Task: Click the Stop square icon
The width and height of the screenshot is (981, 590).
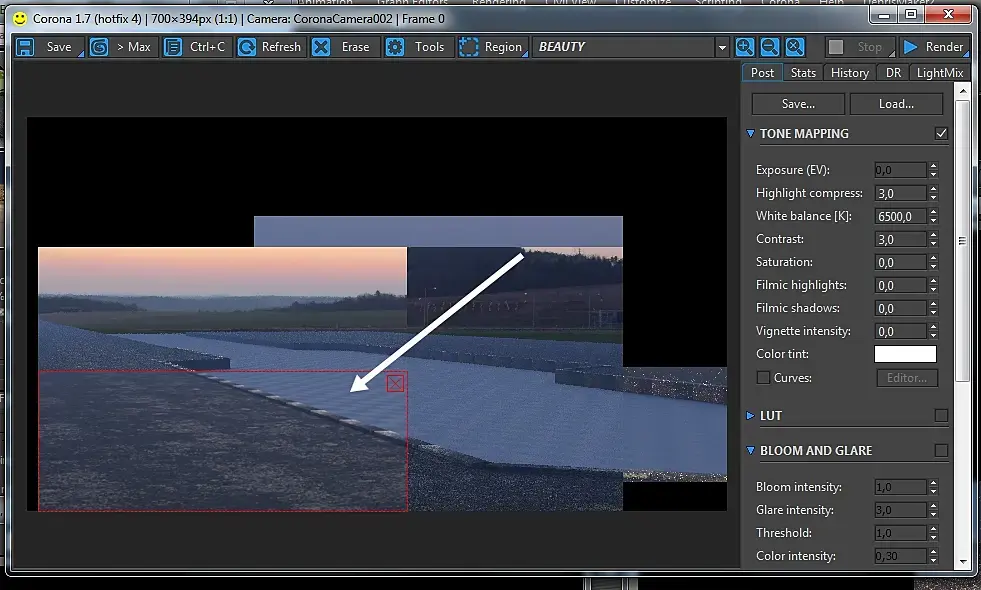Action: (x=836, y=47)
